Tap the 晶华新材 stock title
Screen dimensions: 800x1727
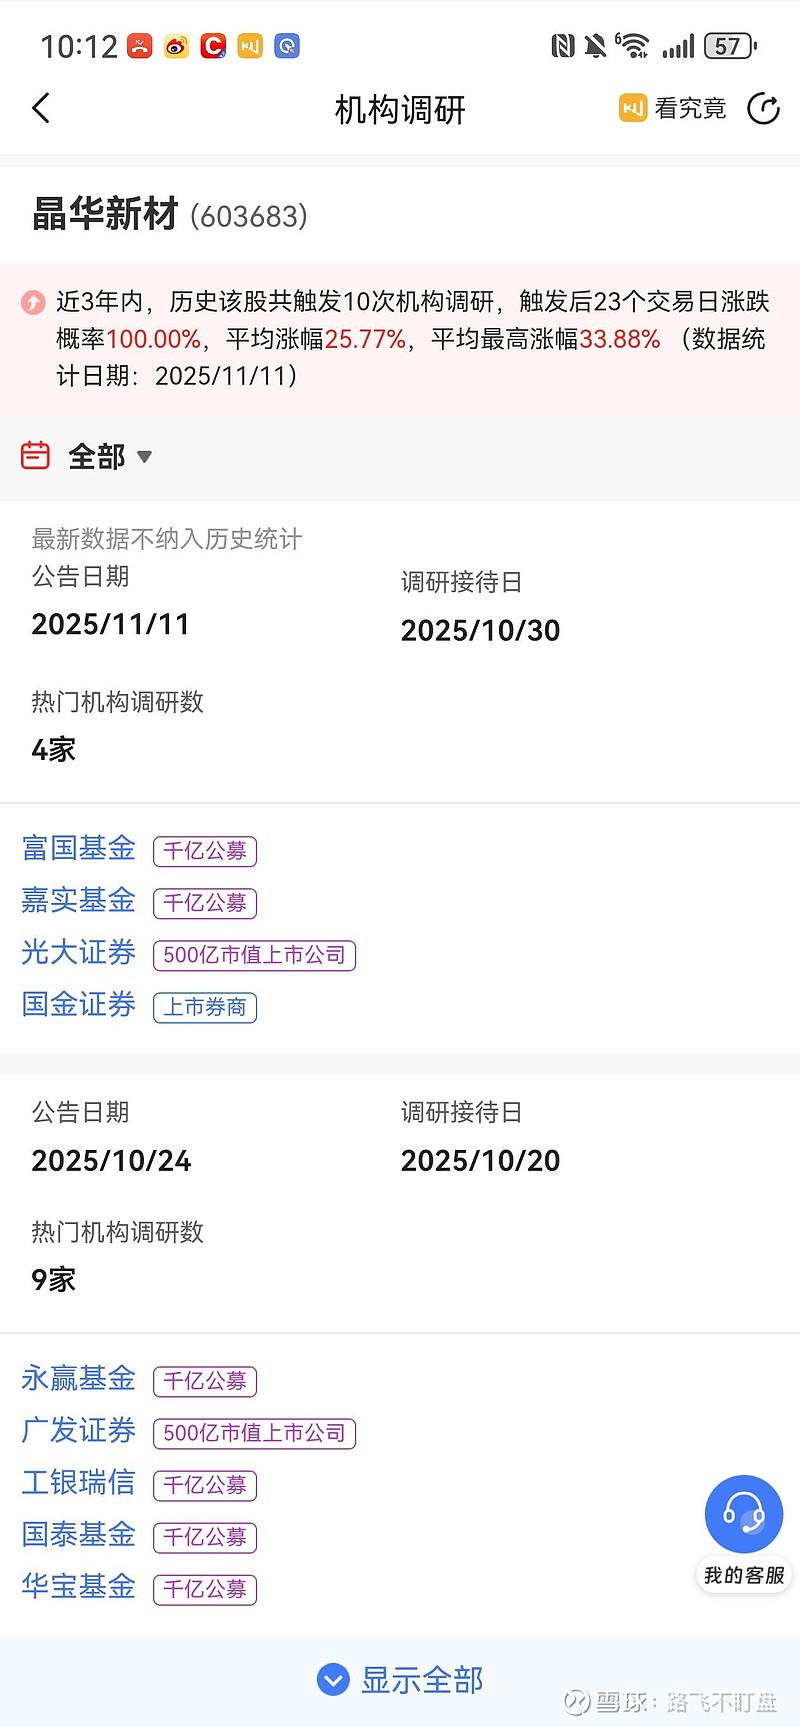105,214
